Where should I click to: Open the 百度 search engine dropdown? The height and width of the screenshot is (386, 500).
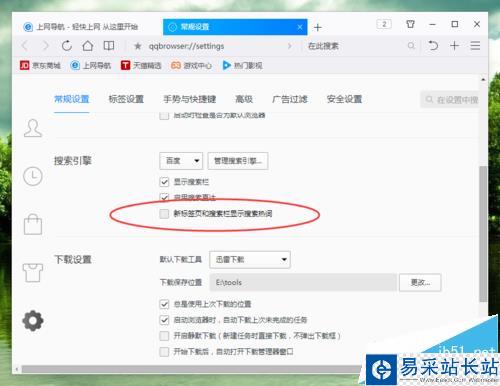click(181, 161)
